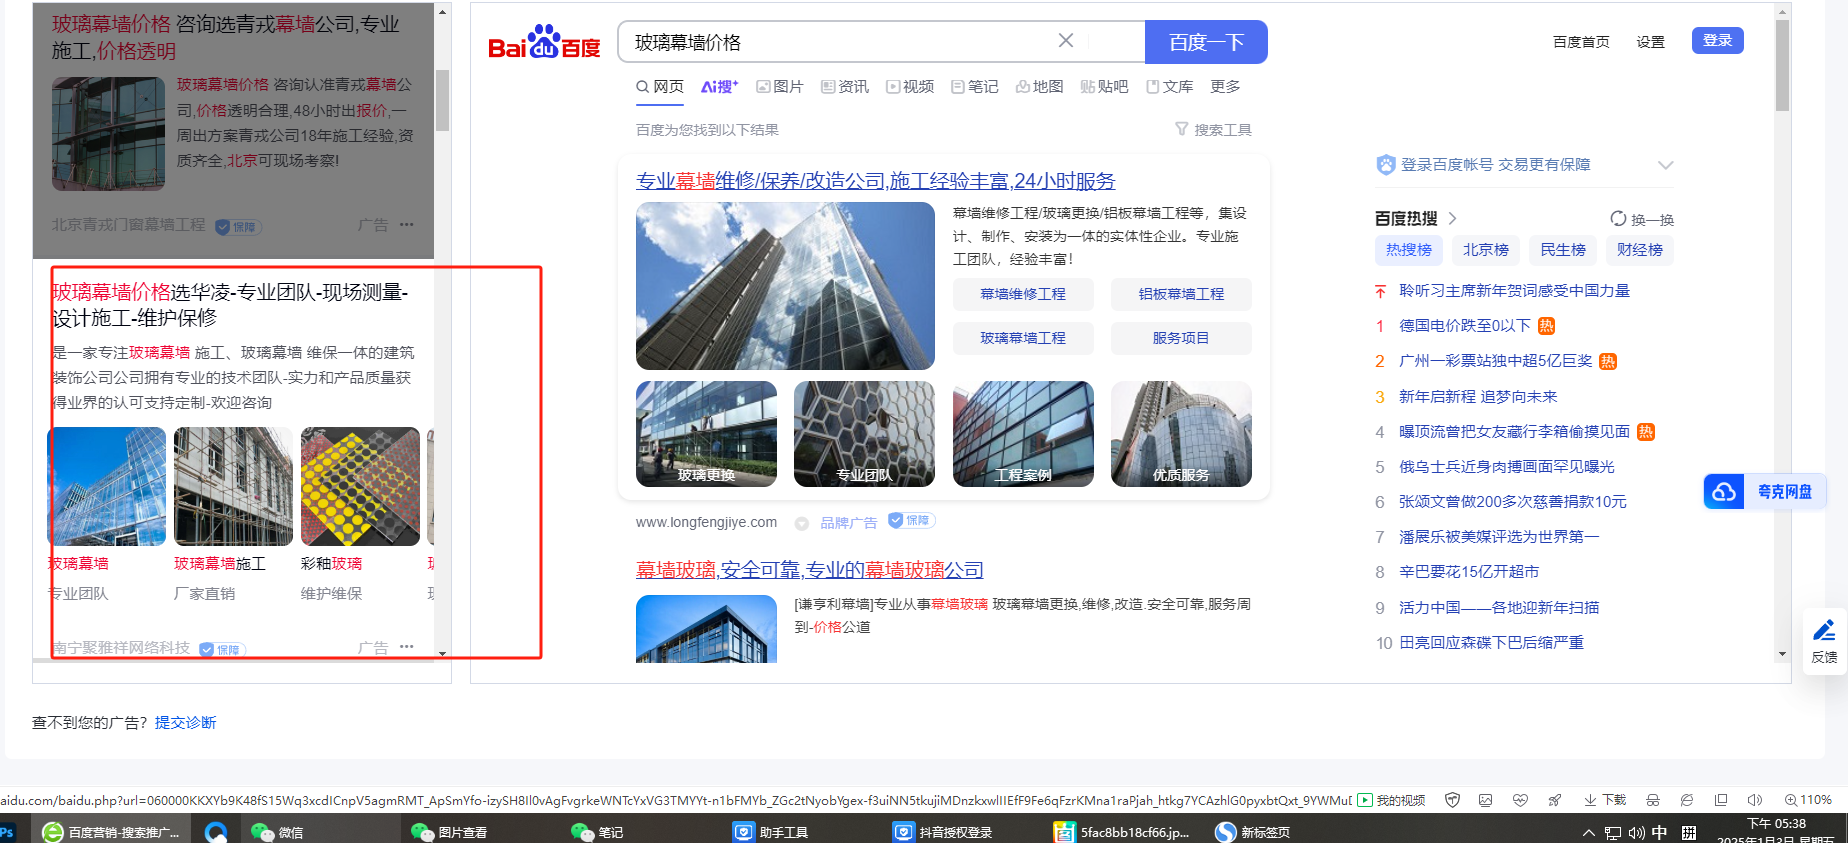Click the 提交诊断 link
Viewport: 1848px width, 843px height.
pyautogui.click(x=185, y=723)
